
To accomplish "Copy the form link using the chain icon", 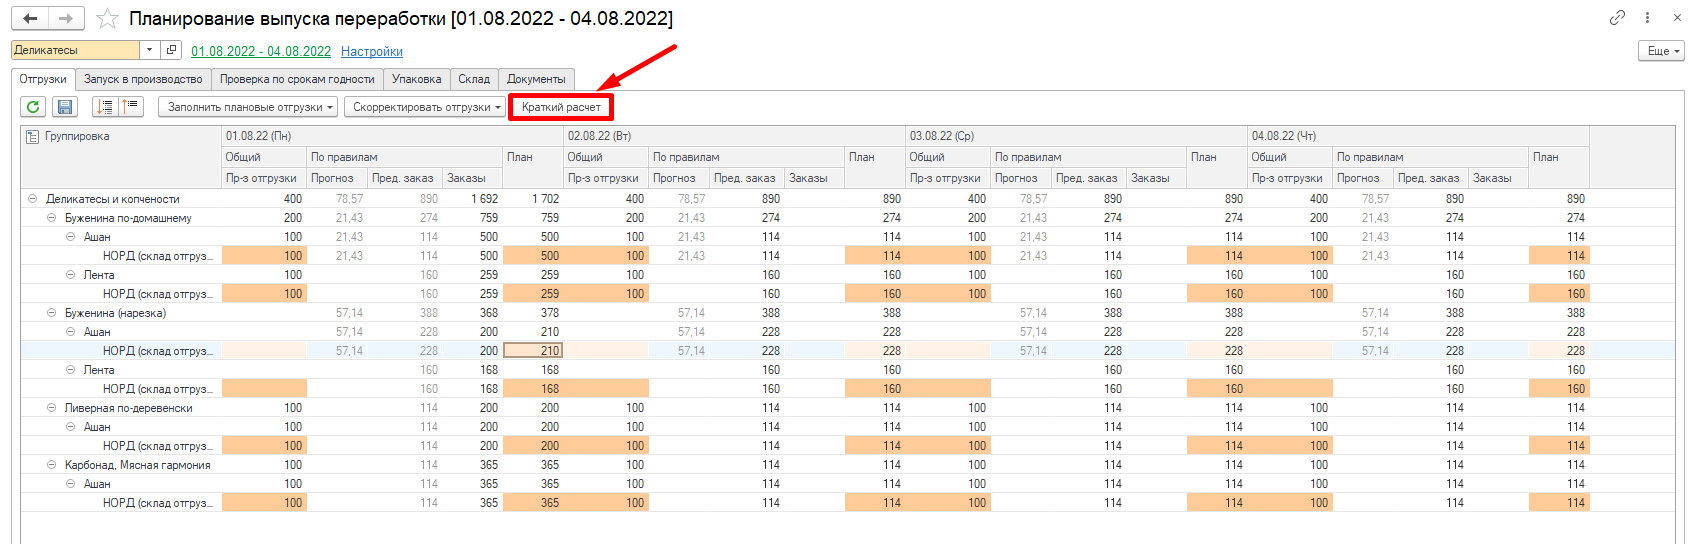I will pos(1617,18).
